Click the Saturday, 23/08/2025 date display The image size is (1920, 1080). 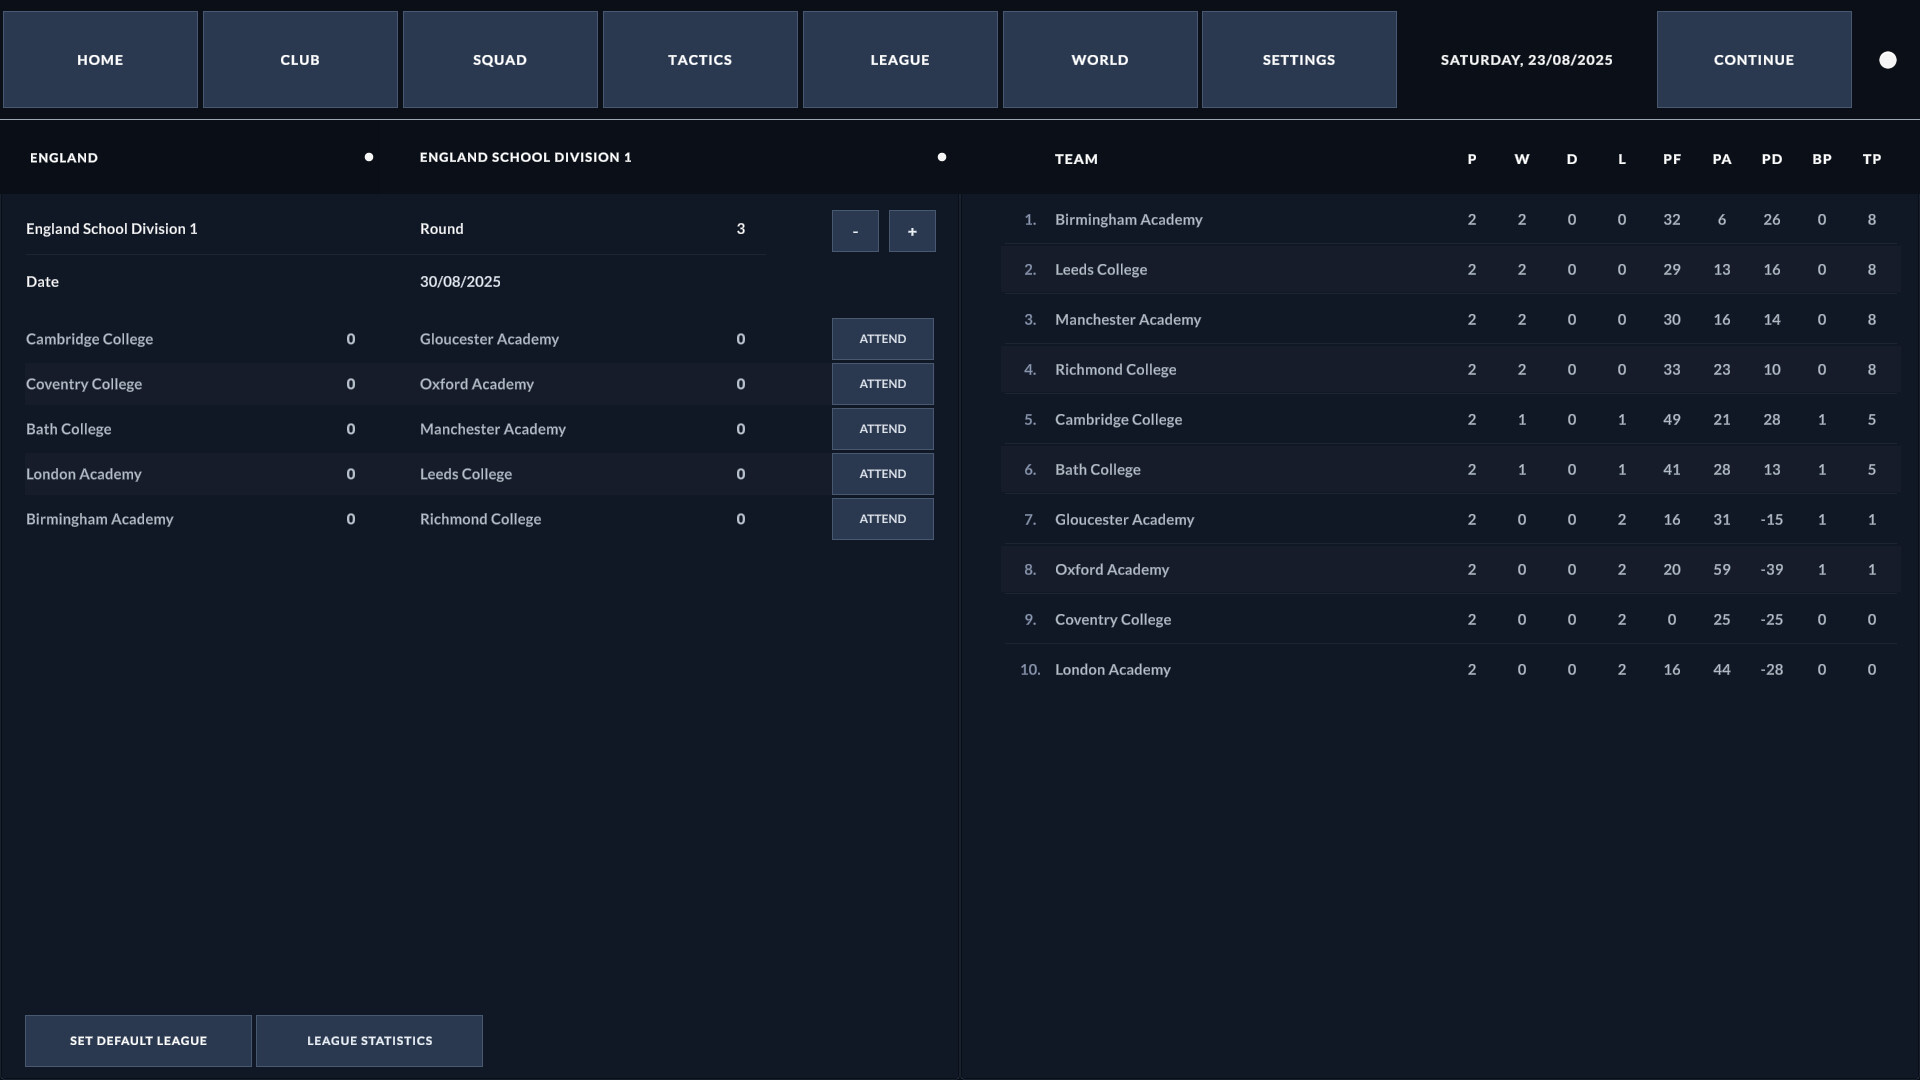tap(1527, 60)
